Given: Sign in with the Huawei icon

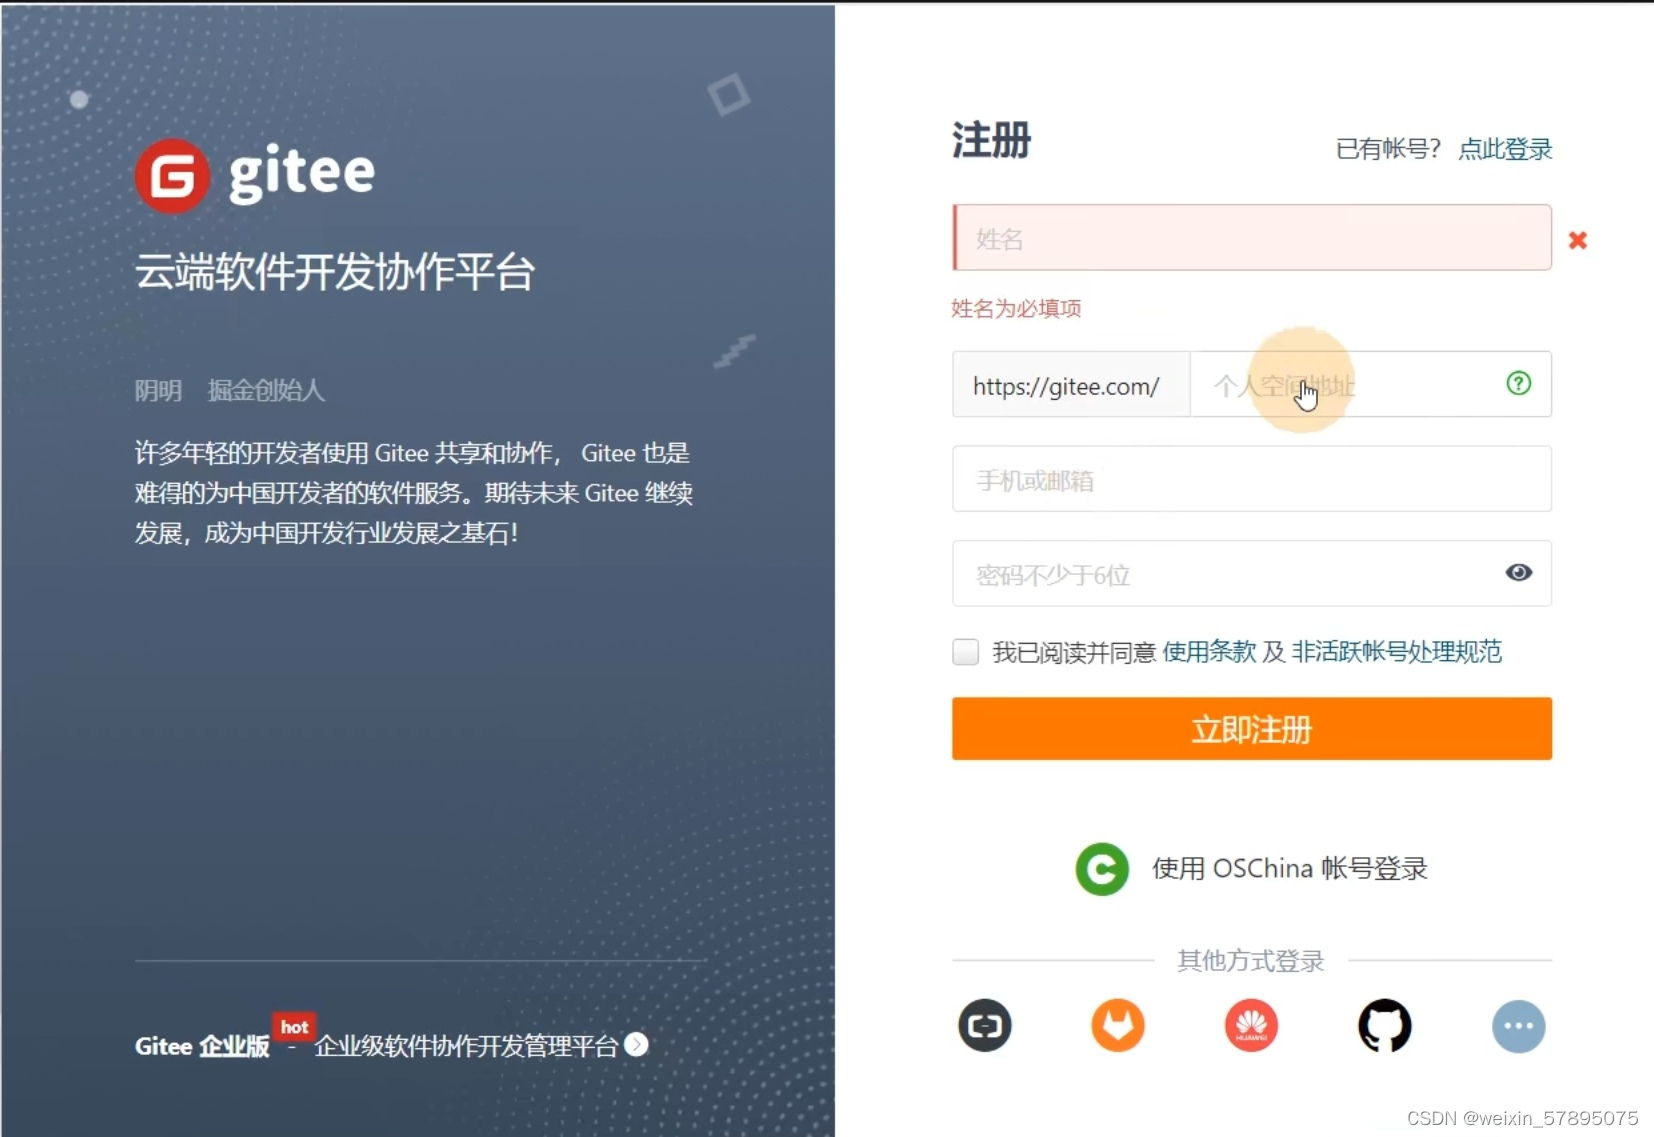Looking at the screenshot, I should (x=1251, y=1026).
